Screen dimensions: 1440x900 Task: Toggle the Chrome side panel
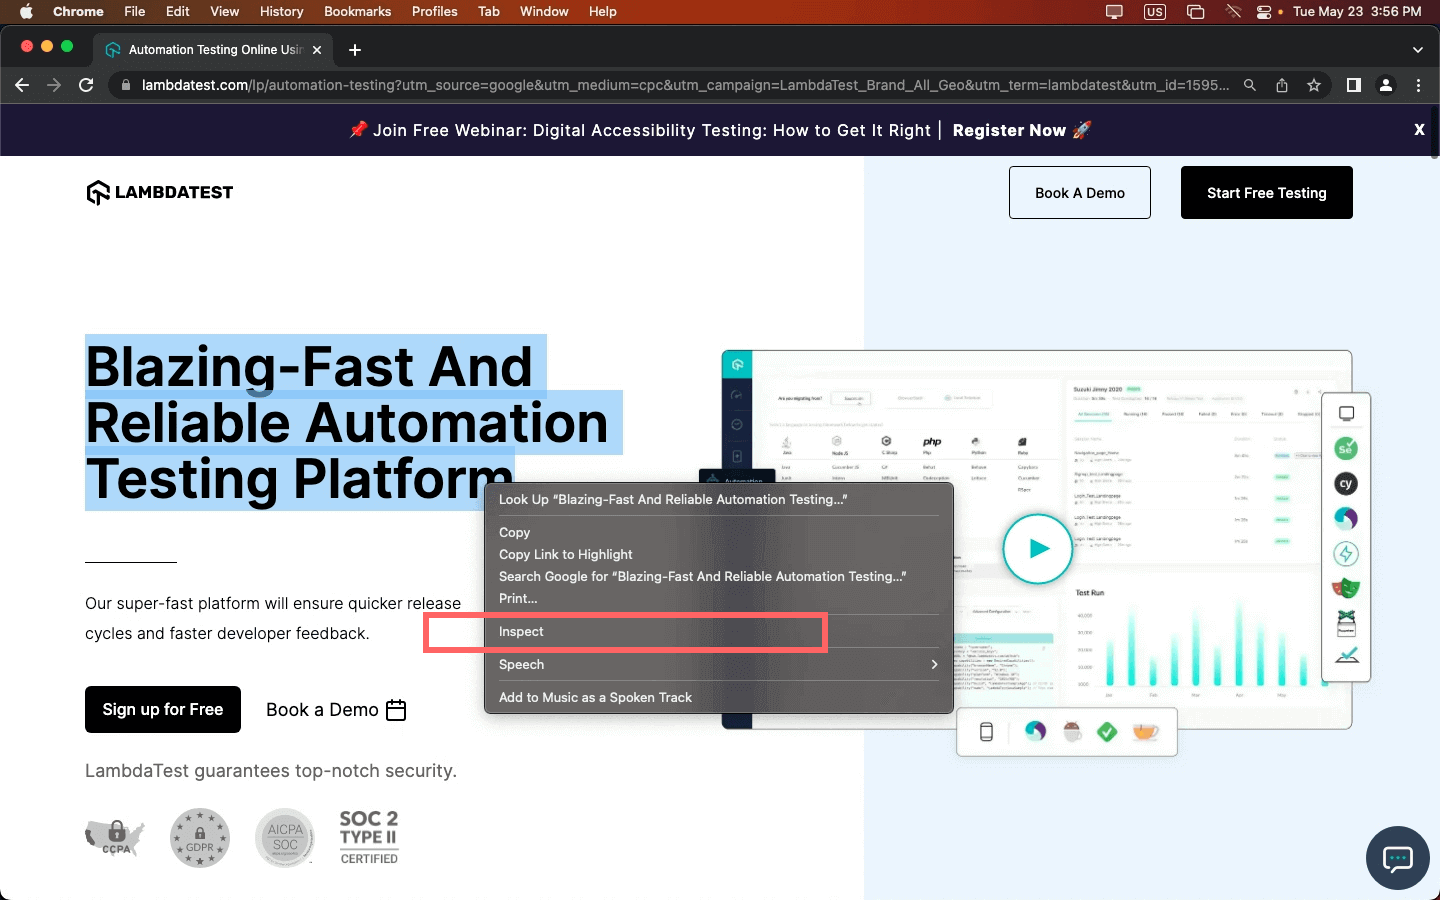(x=1353, y=85)
